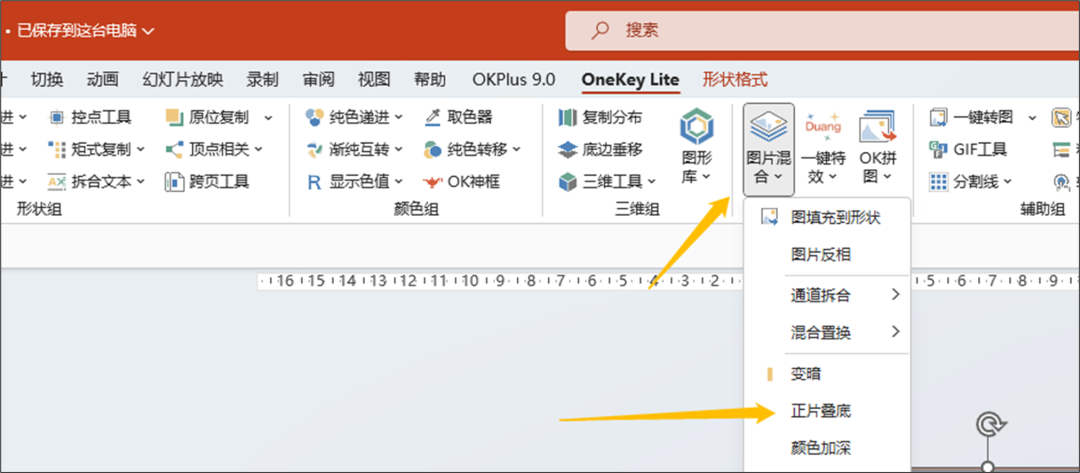Select the 显示色值 tool
The width and height of the screenshot is (1080, 473).
click(354, 181)
